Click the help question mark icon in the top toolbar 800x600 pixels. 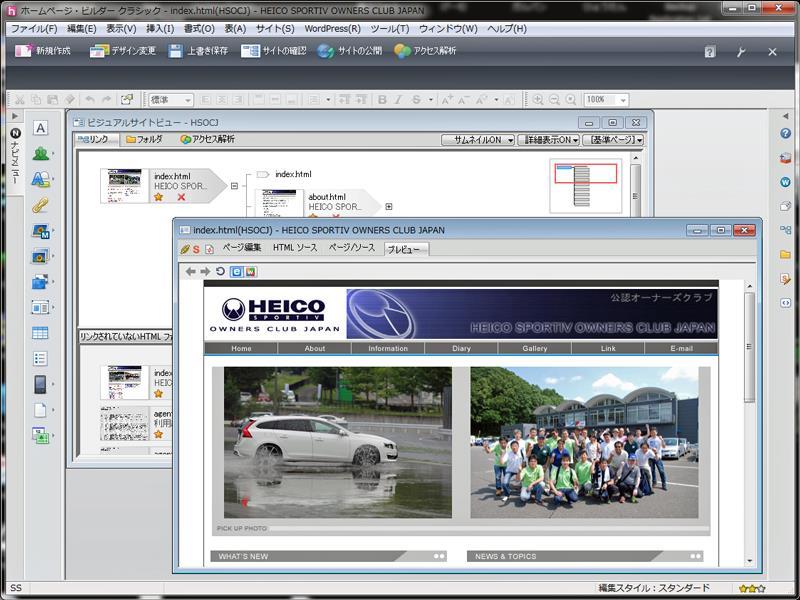pos(710,52)
